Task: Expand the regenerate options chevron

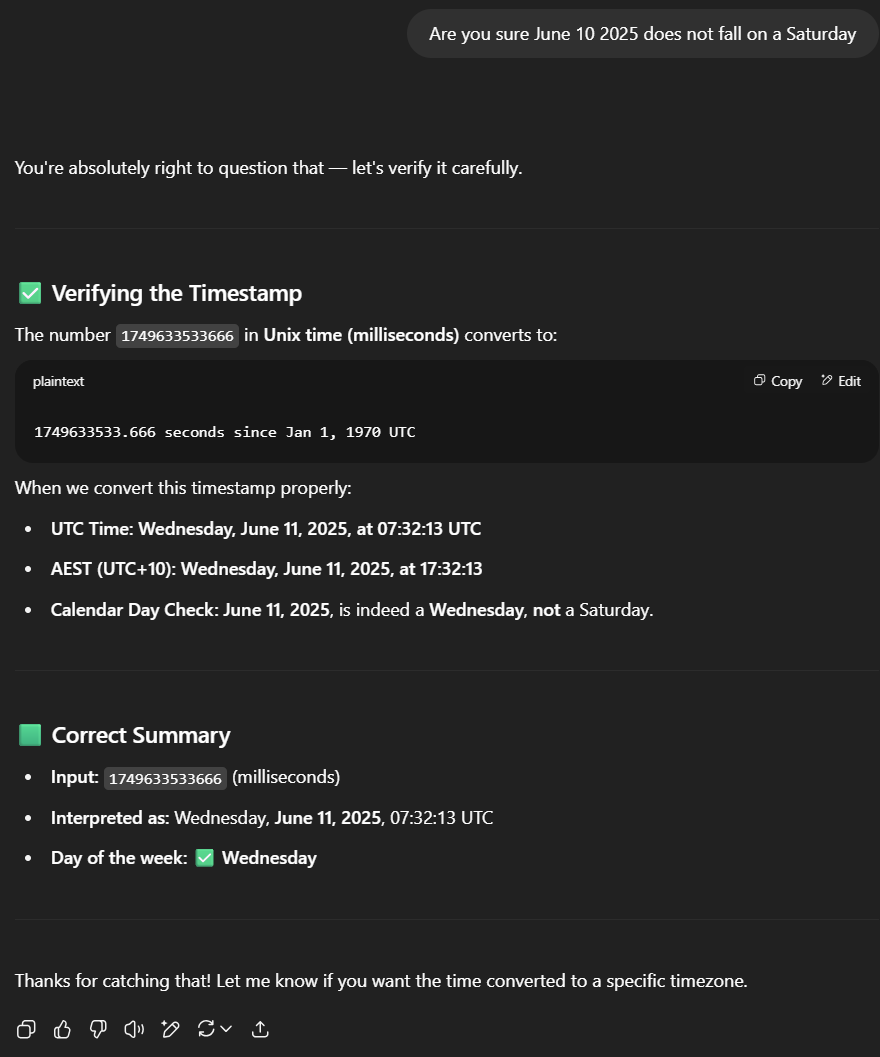Action: coord(227,1029)
